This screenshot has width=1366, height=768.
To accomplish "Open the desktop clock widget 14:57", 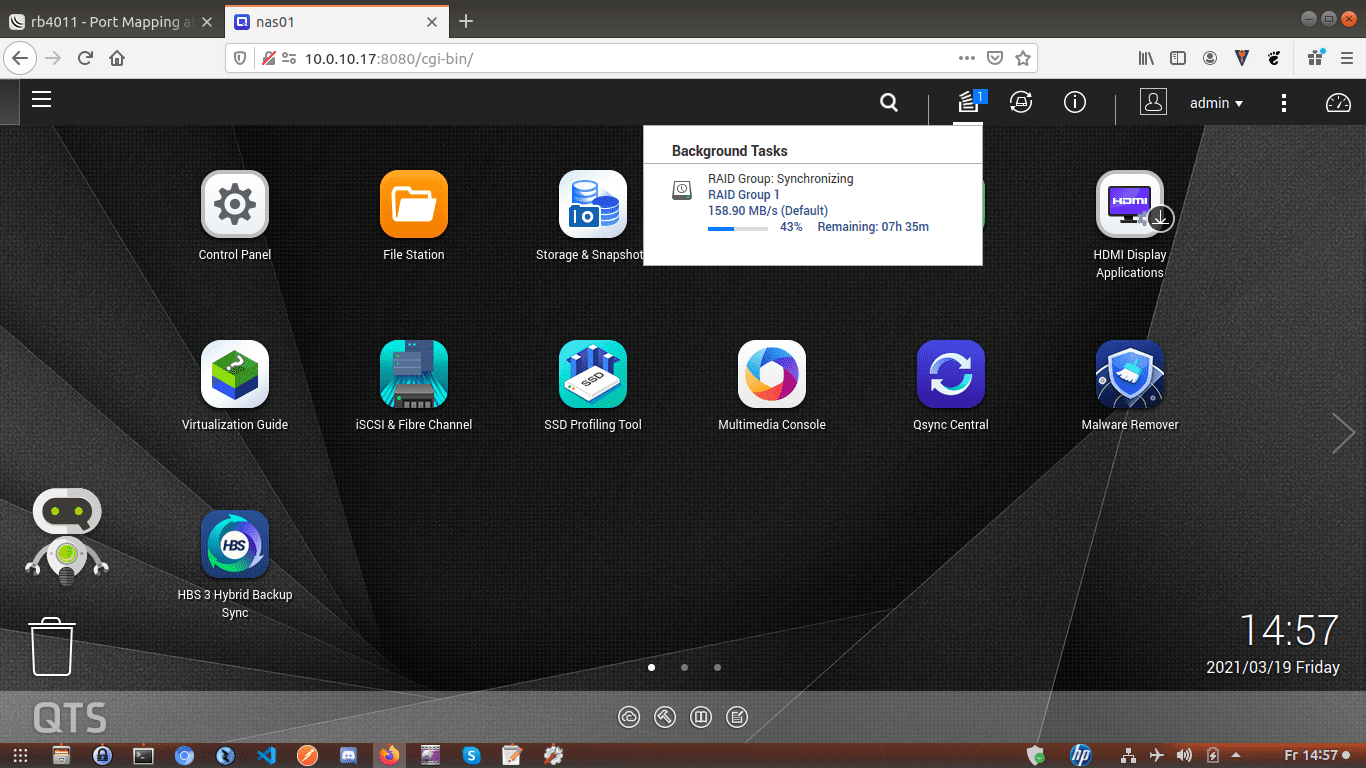I will (x=1288, y=630).
